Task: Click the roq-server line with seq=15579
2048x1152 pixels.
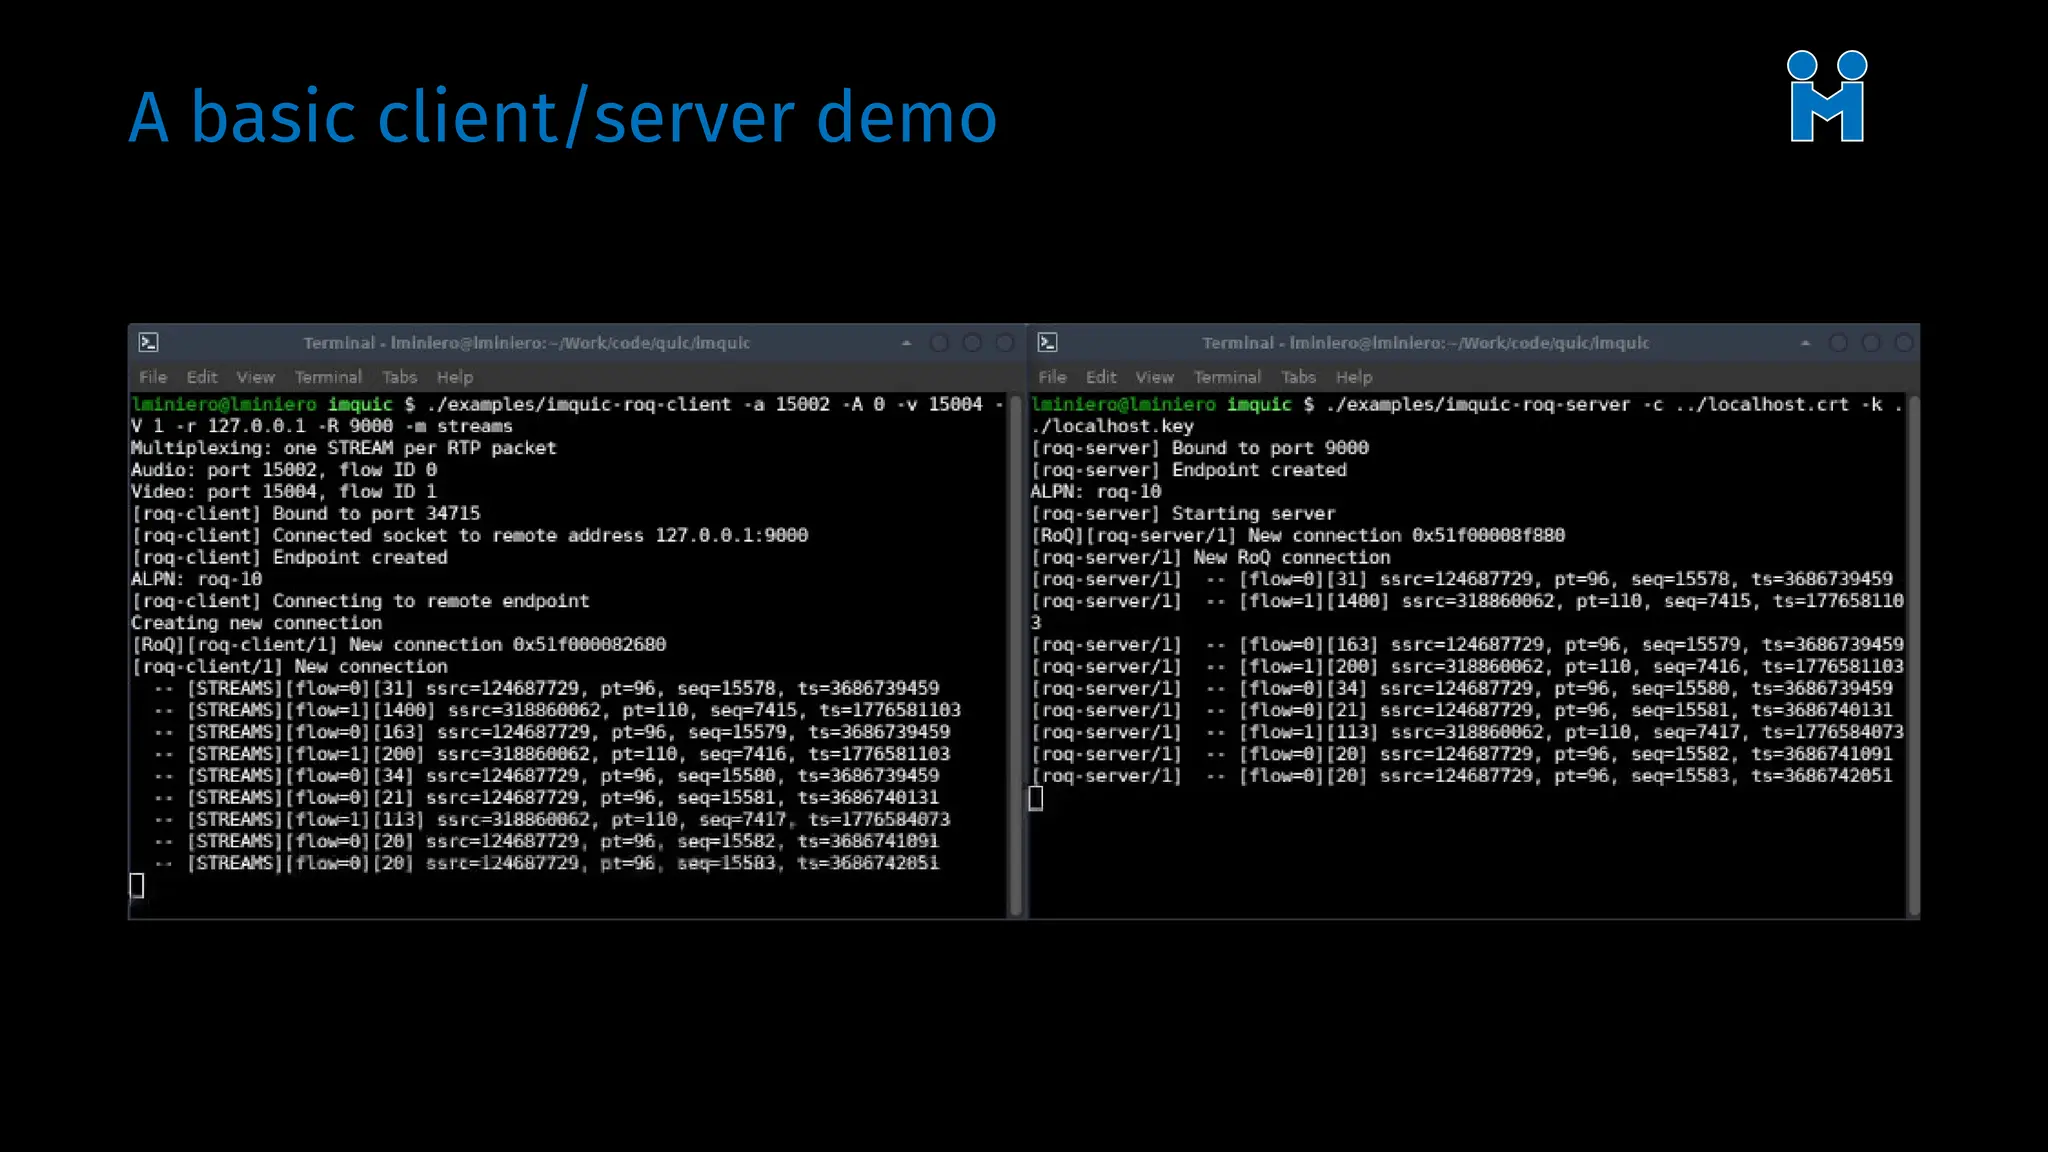Action: pyautogui.click(x=1467, y=645)
